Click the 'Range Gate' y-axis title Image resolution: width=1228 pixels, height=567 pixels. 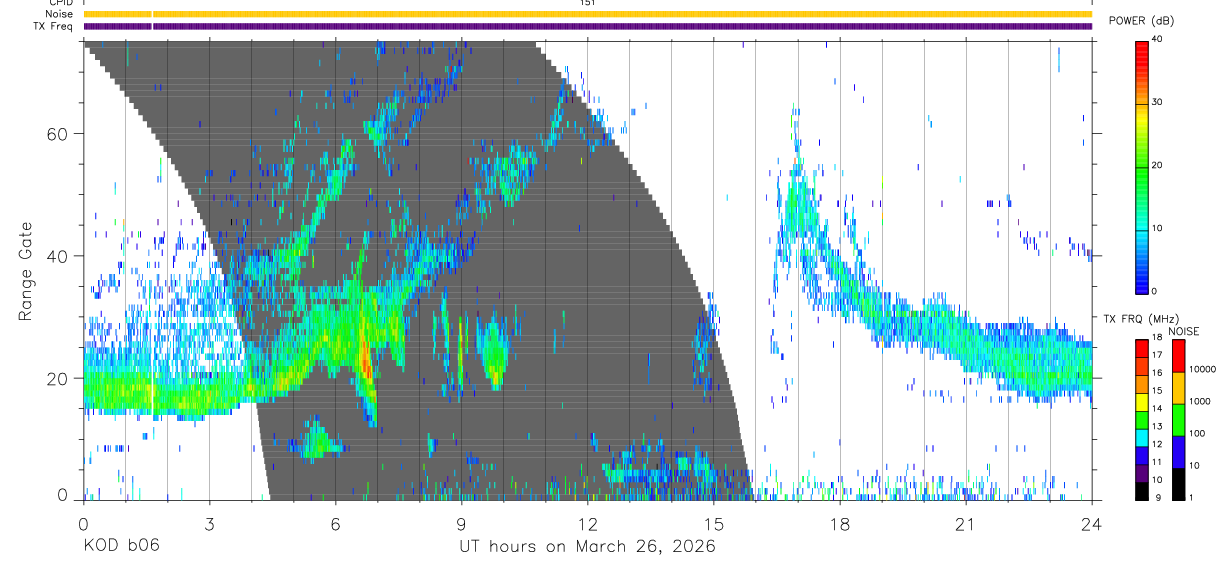[26, 270]
